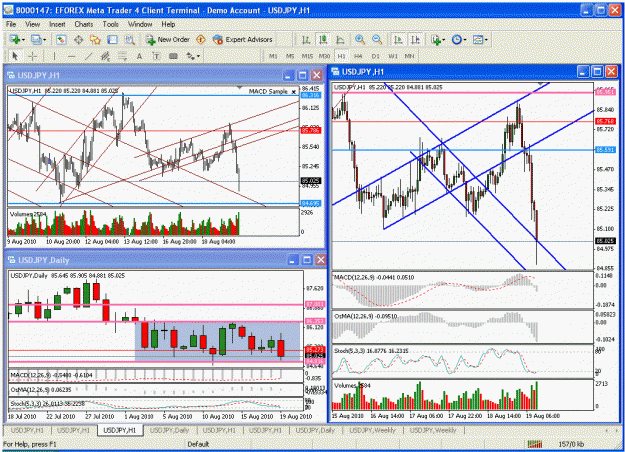Switch to the M30 timeframe
Screen dimensions: 625x452
324,56
